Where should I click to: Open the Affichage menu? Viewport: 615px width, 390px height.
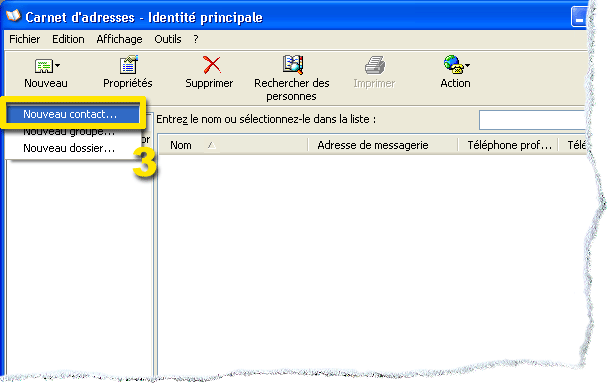point(119,39)
